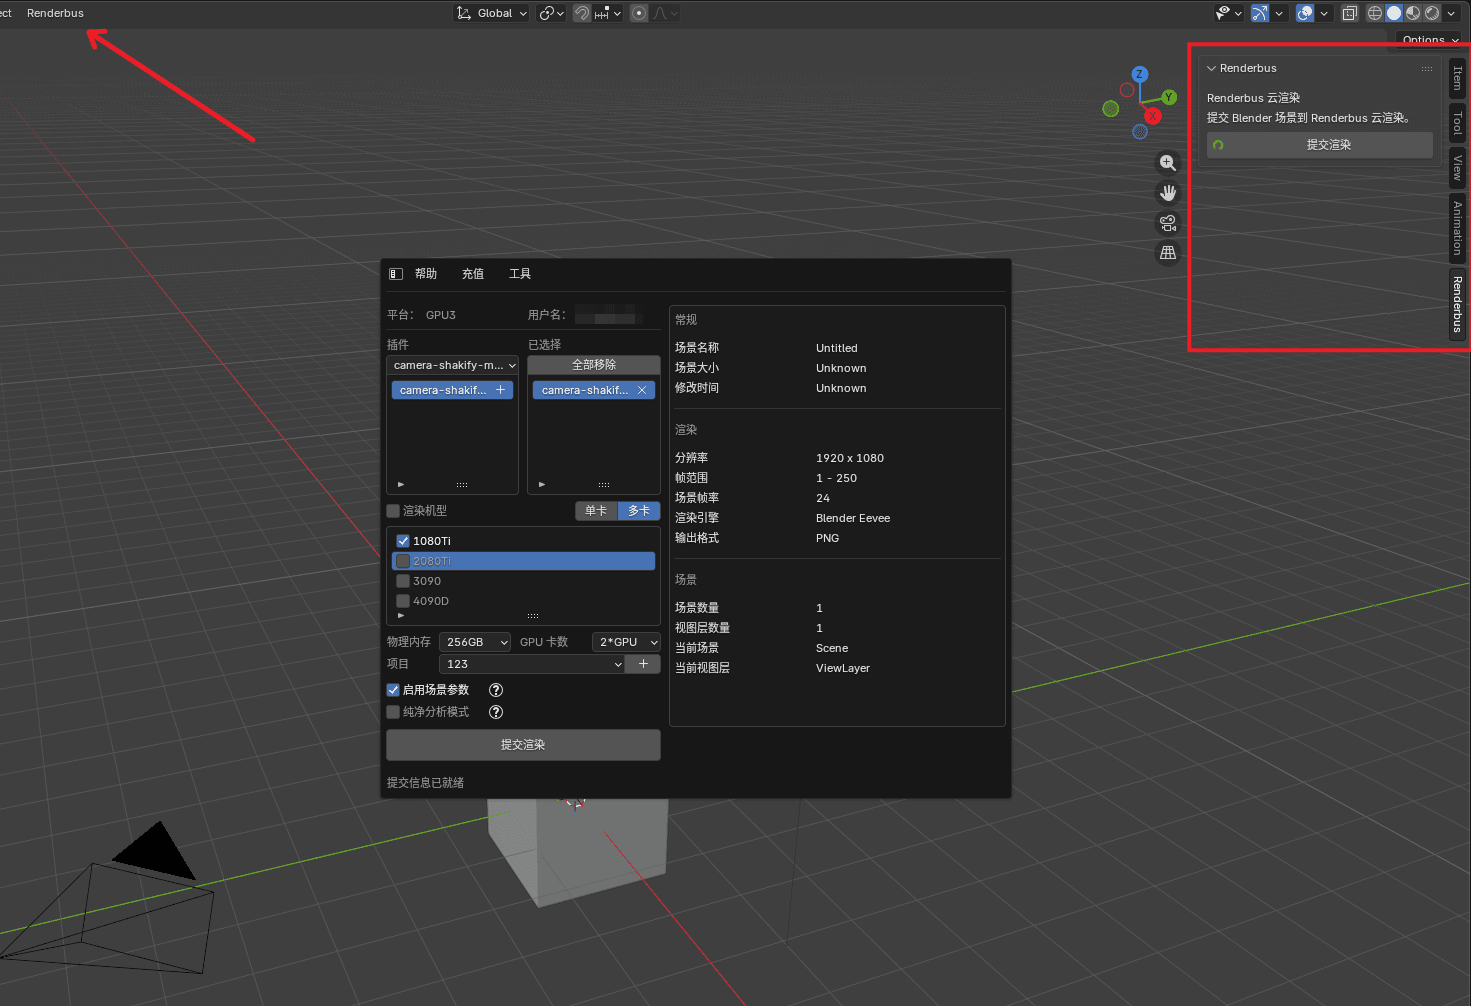Switch to wireframe viewport shading
The image size is (1471, 1006).
click(1375, 13)
